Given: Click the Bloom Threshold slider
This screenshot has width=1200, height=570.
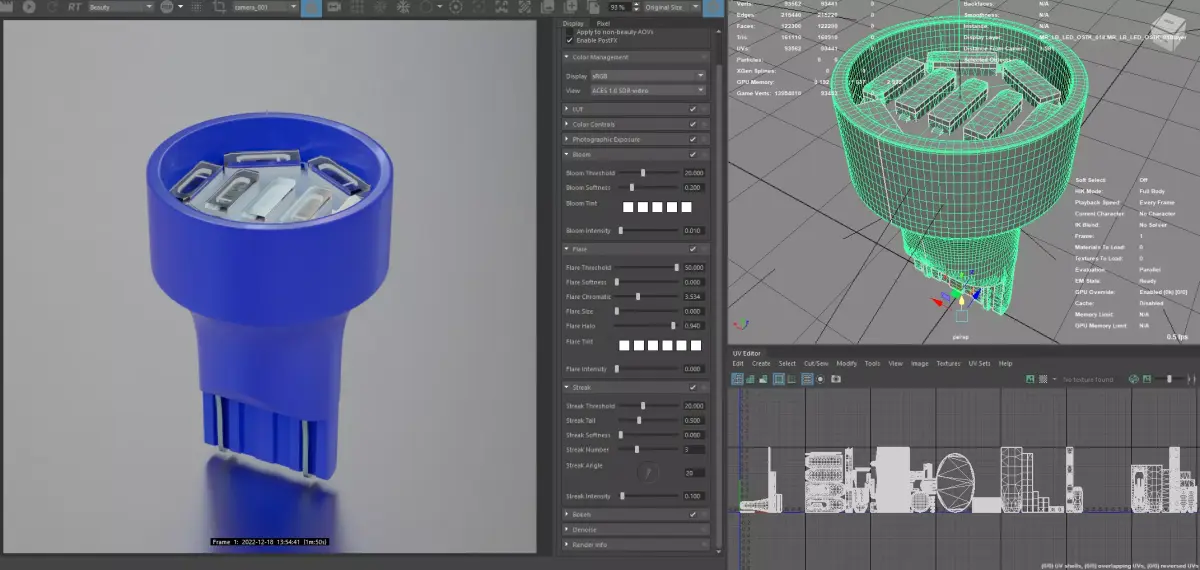Looking at the screenshot, I should 642,173.
